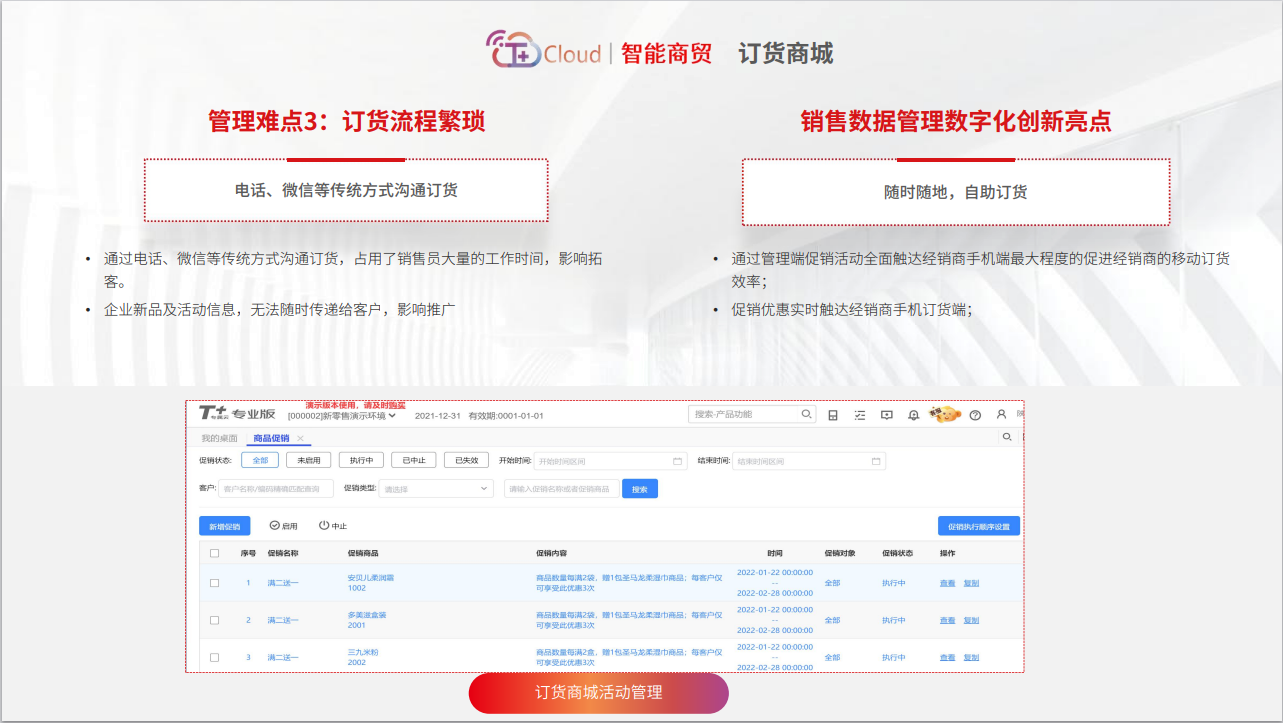Click the 促销执行顺序设置 button

[979, 526]
